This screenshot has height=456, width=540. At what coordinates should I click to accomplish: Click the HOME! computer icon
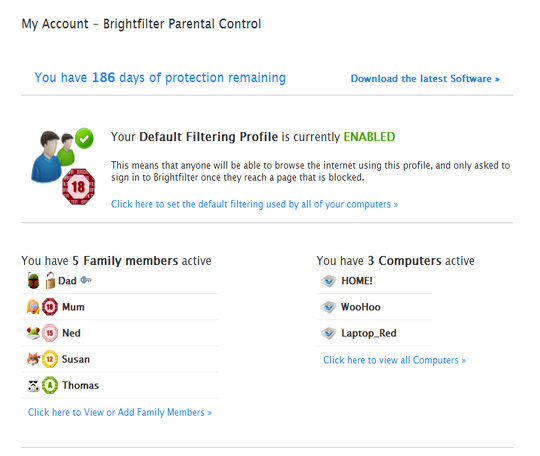click(x=329, y=281)
